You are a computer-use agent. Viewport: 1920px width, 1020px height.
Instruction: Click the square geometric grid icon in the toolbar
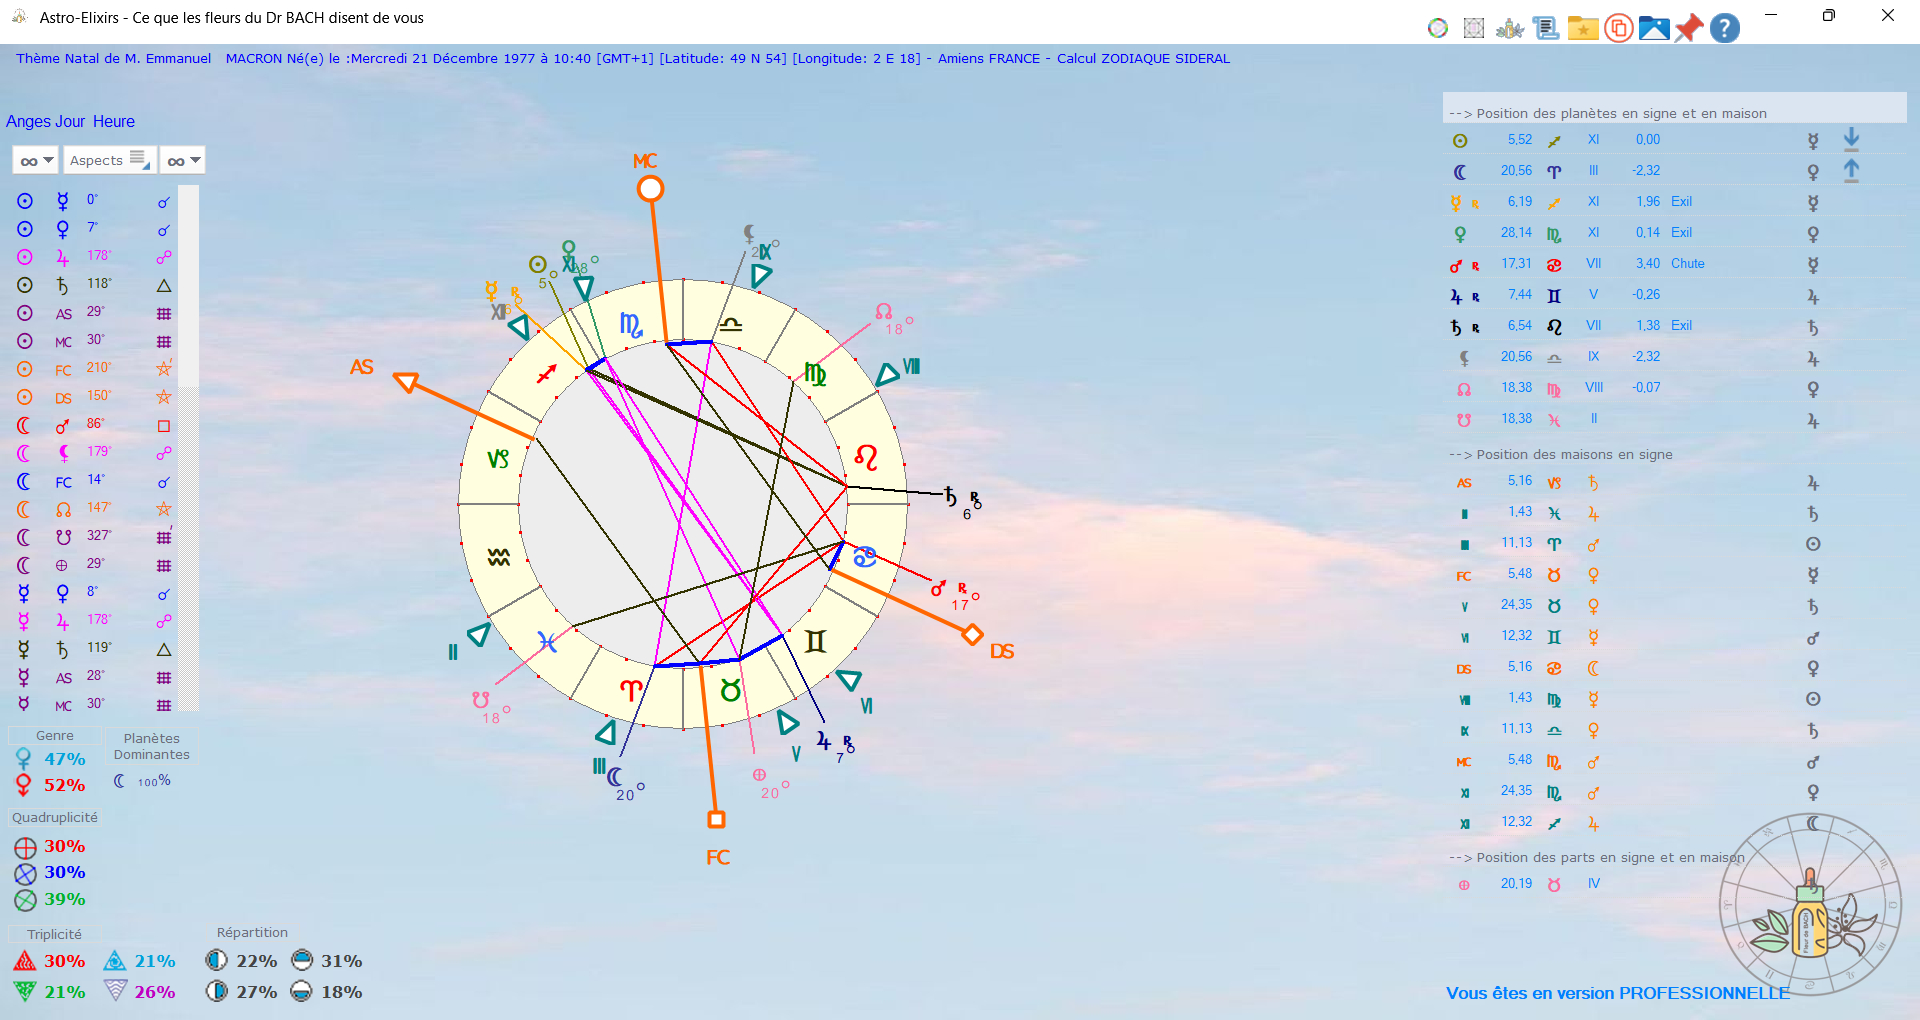point(1474,28)
